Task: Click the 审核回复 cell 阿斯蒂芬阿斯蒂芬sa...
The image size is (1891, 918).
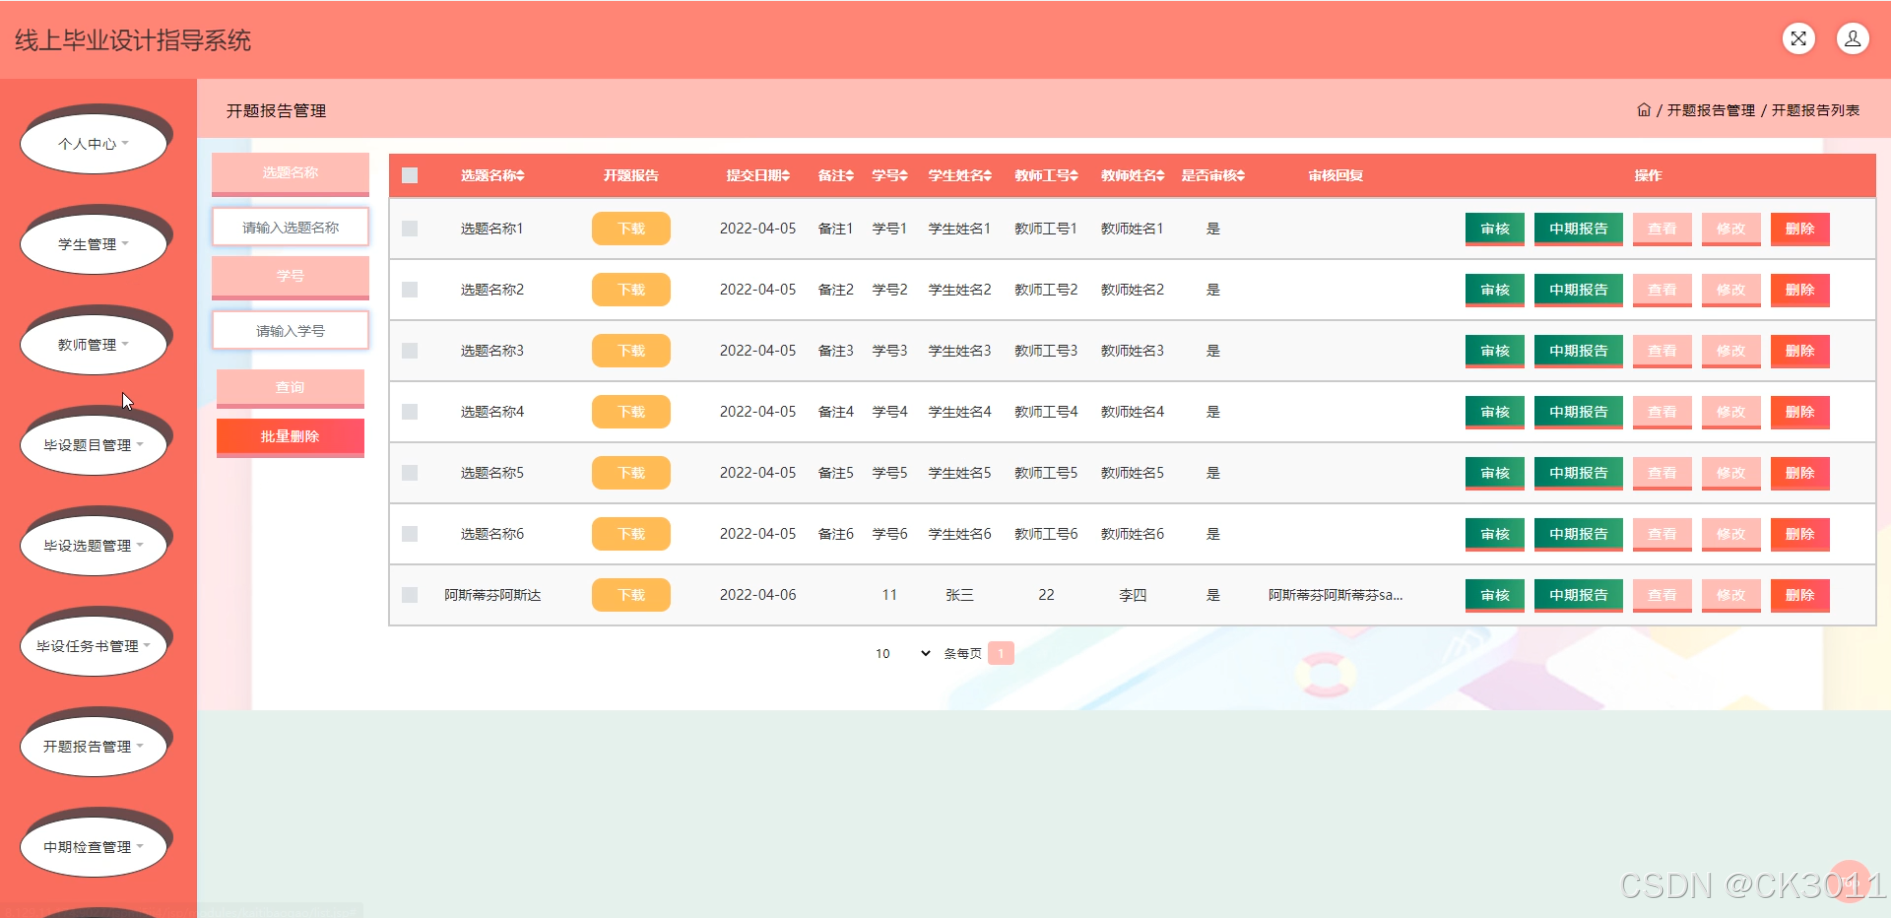Action: coord(1335,595)
